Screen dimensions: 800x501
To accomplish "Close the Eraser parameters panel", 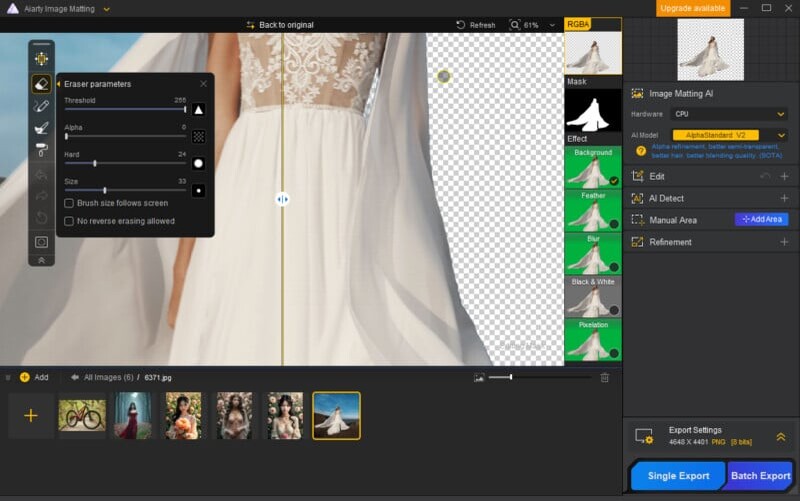I will (x=204, y=84).
